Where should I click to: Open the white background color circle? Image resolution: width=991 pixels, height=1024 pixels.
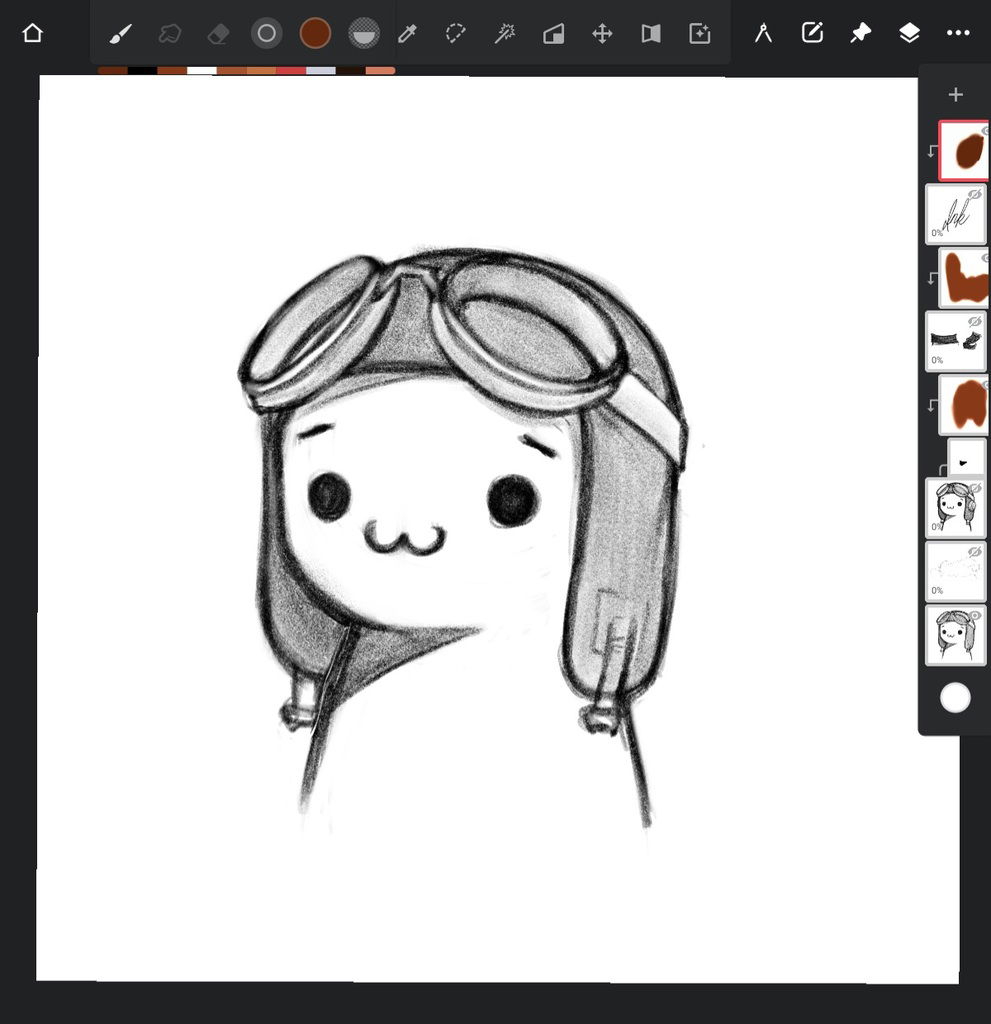click(955, 698)
